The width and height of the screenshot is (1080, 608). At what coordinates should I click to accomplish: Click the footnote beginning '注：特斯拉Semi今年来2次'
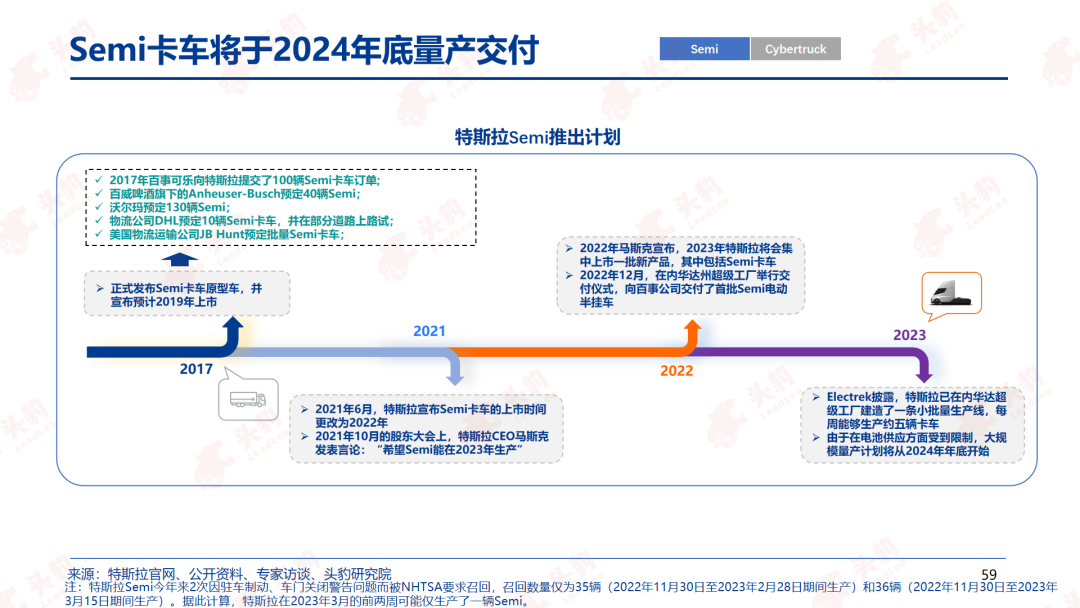tap(561, 594)
